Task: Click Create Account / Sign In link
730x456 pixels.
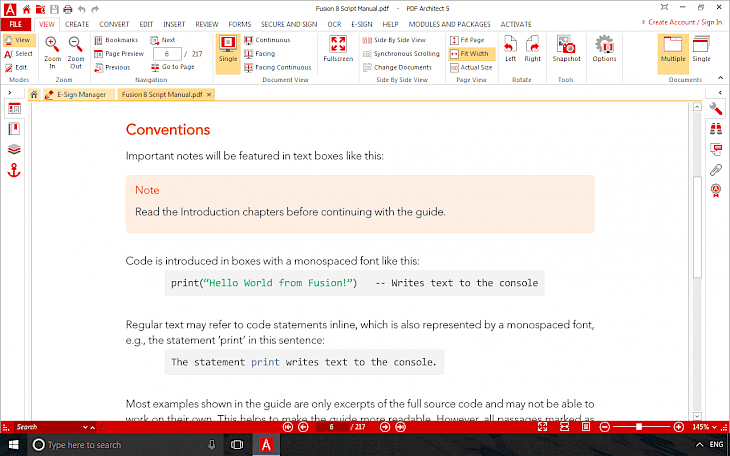Action: (x=684, y=22)
